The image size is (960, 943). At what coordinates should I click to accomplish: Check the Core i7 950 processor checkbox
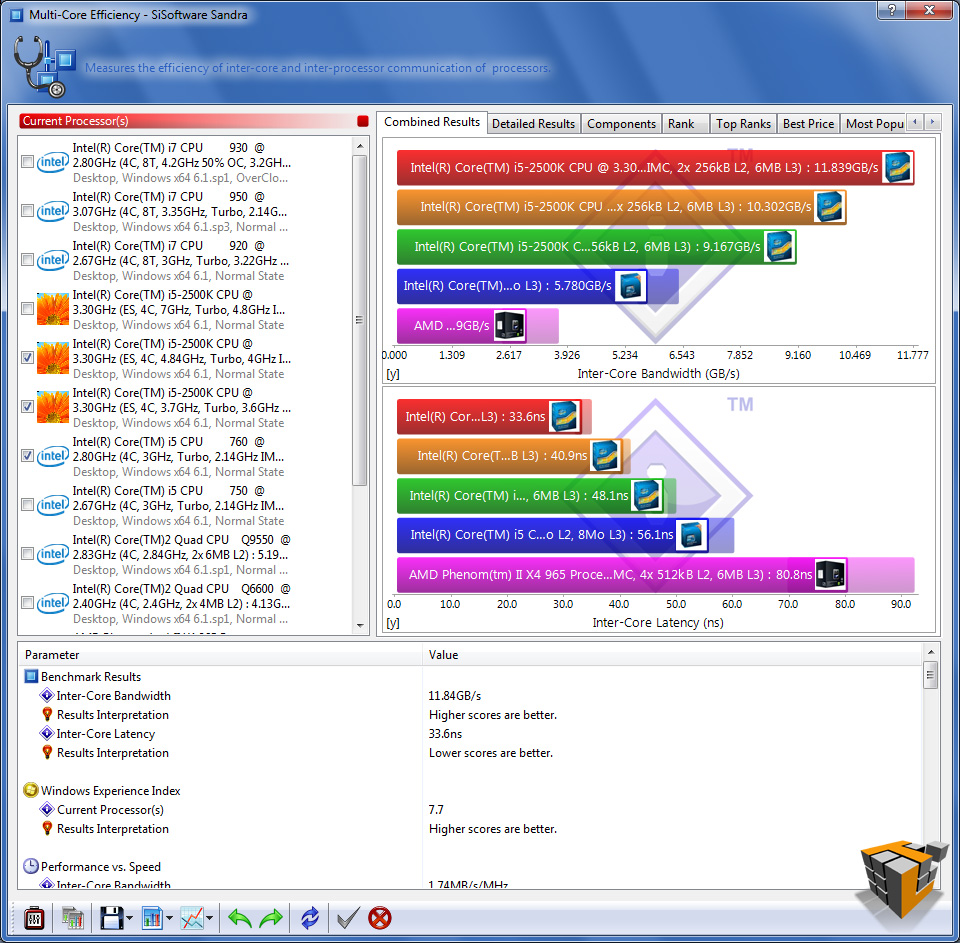tap(27, 211)
